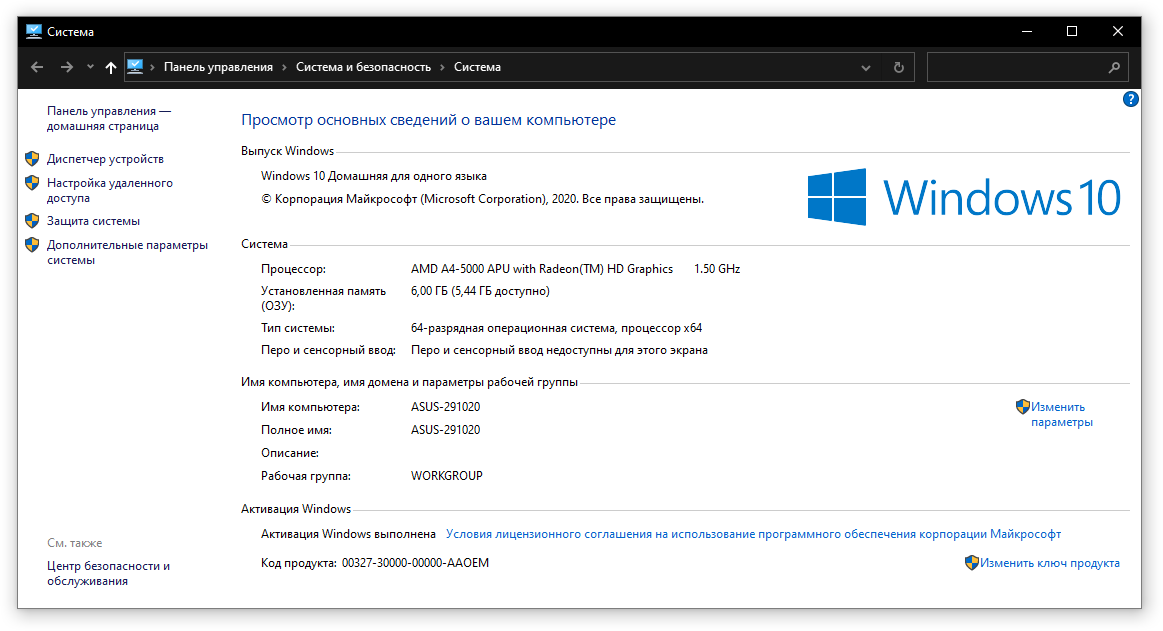Click the Система window title icon

coord(33,31)
